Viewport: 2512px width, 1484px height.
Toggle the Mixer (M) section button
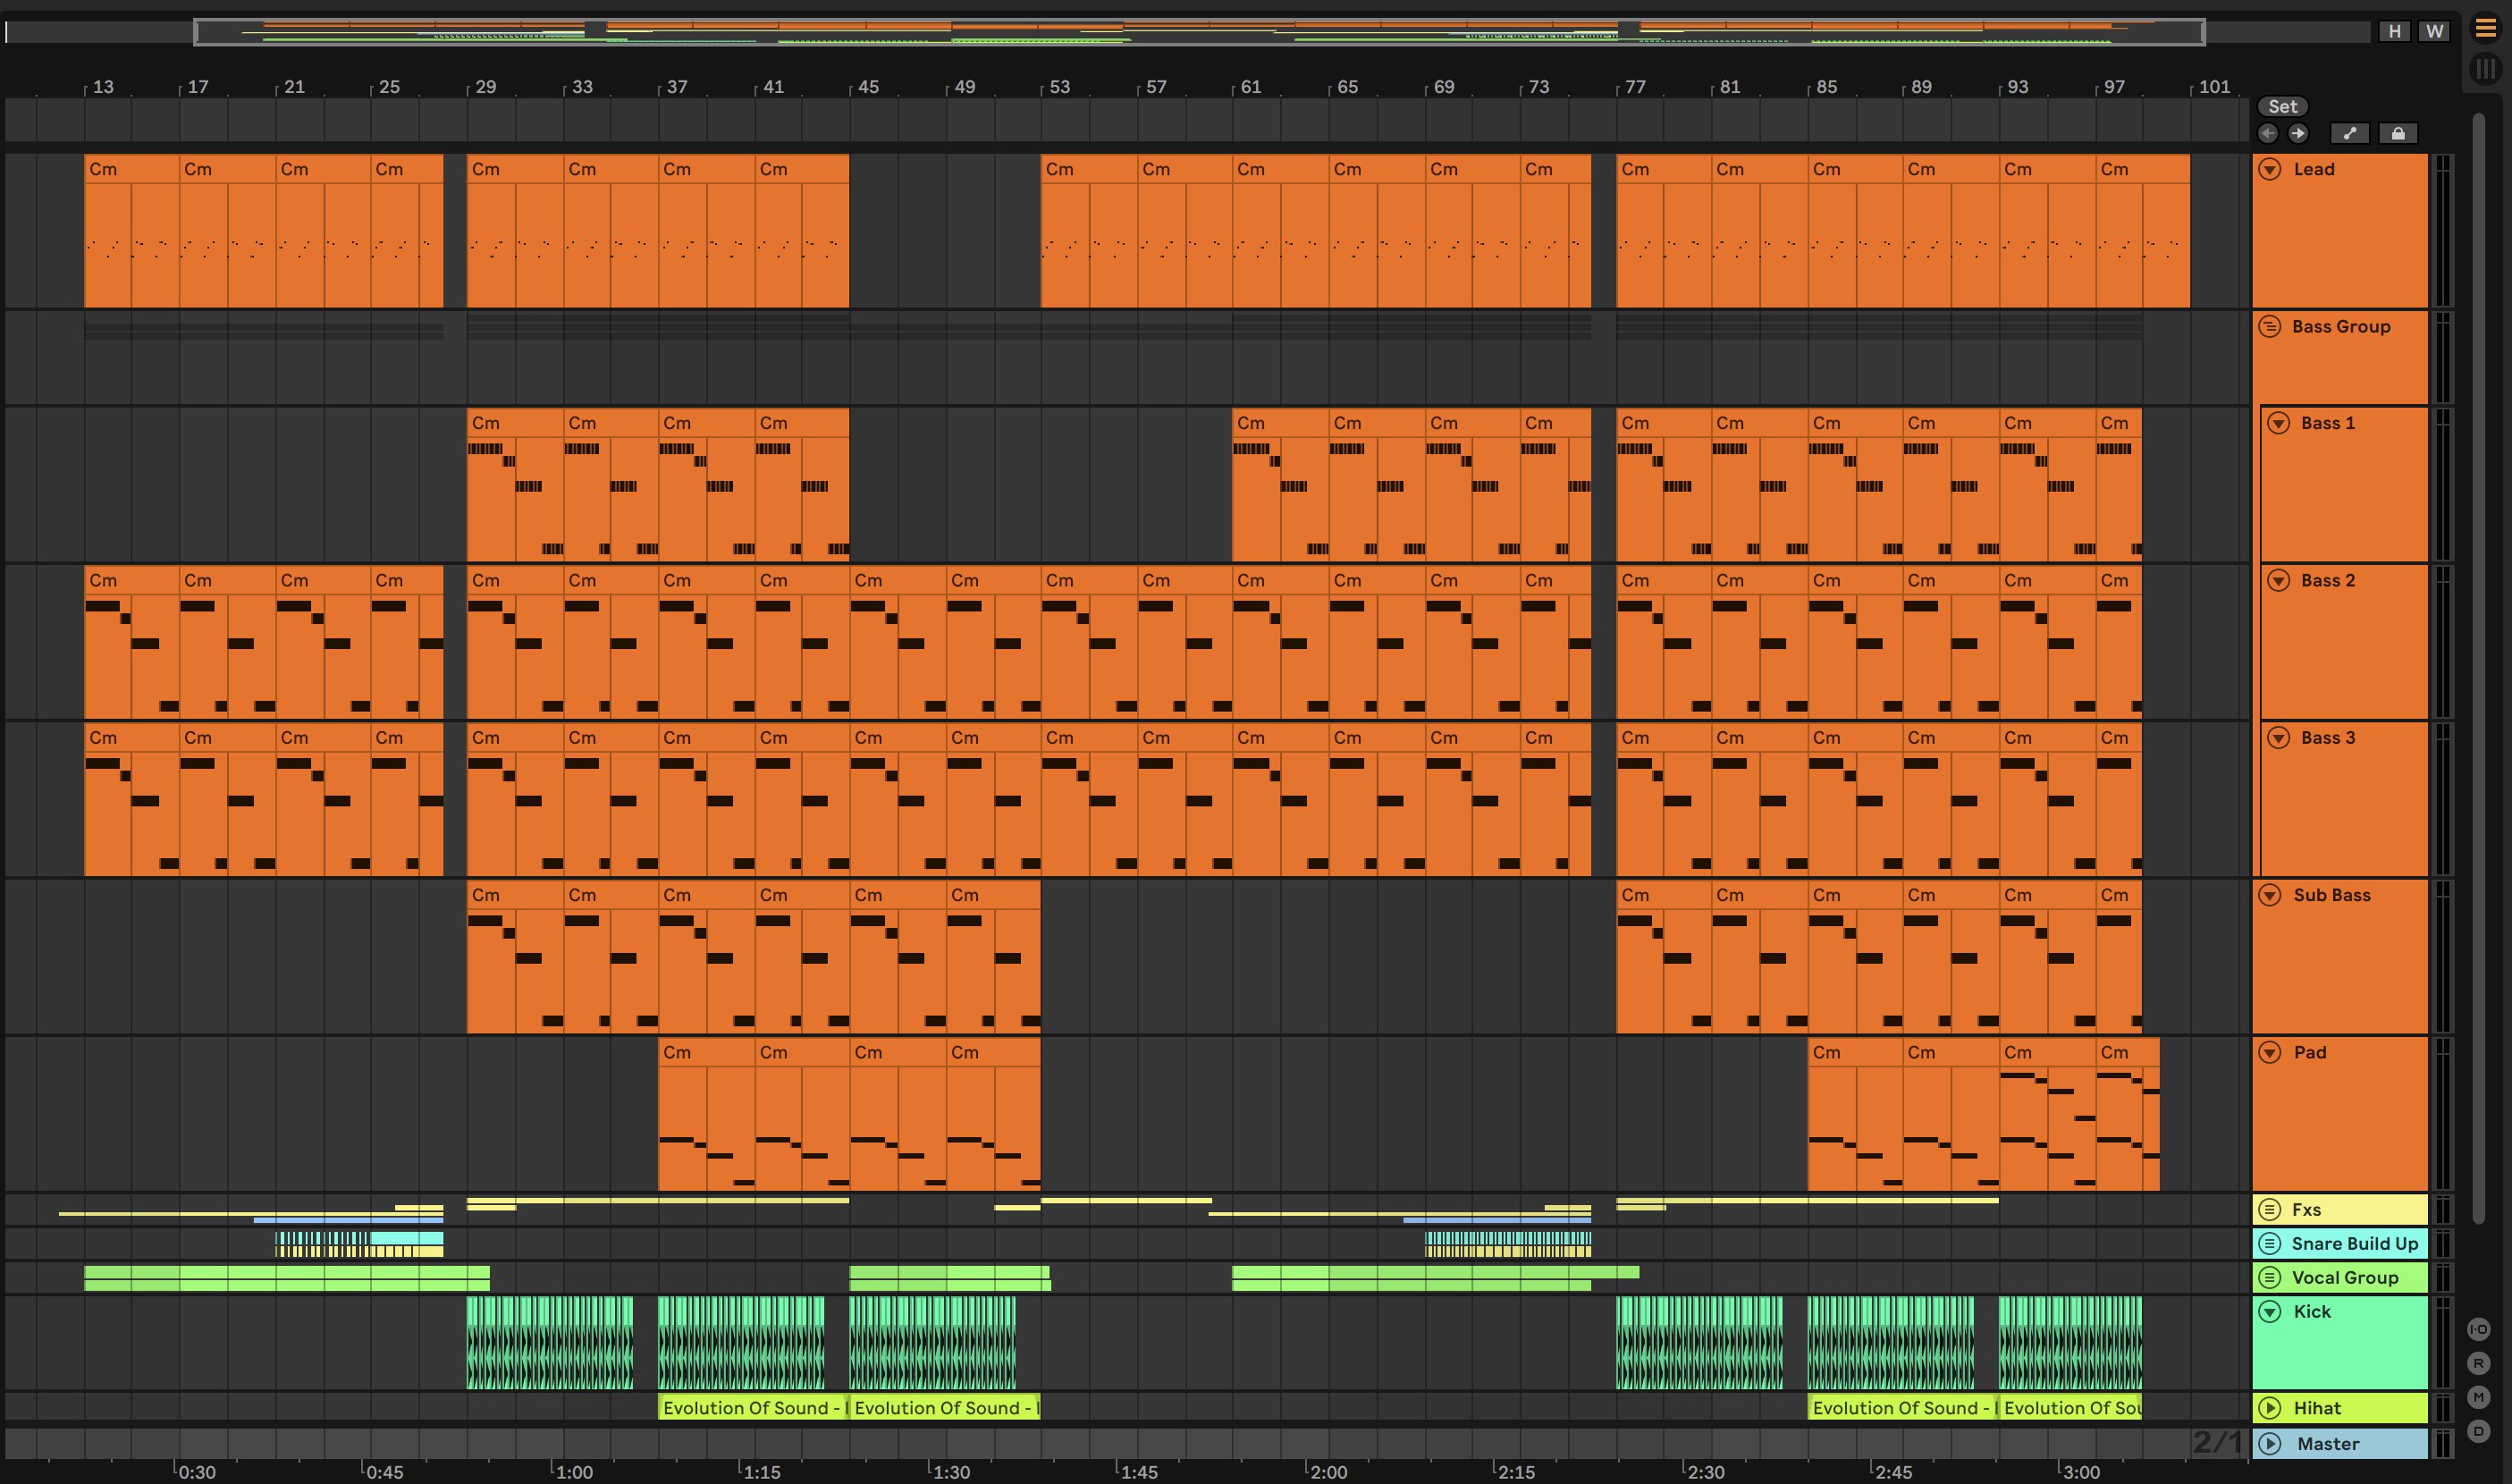2478,1397
